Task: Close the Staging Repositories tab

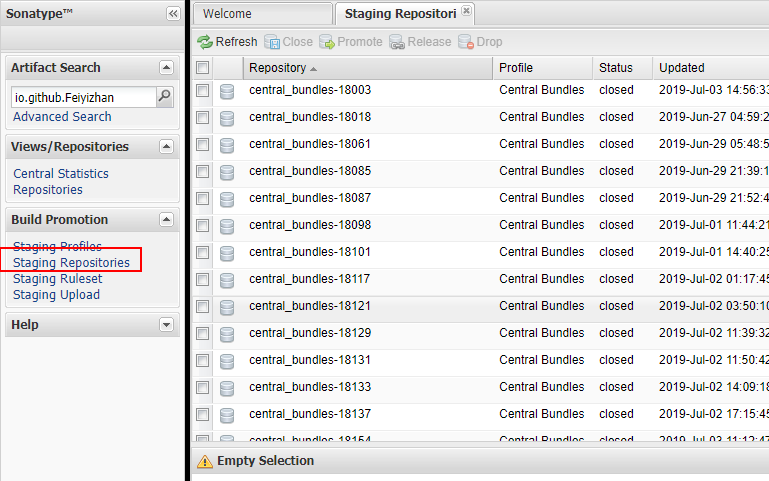Action: click(x=466, y=10)
